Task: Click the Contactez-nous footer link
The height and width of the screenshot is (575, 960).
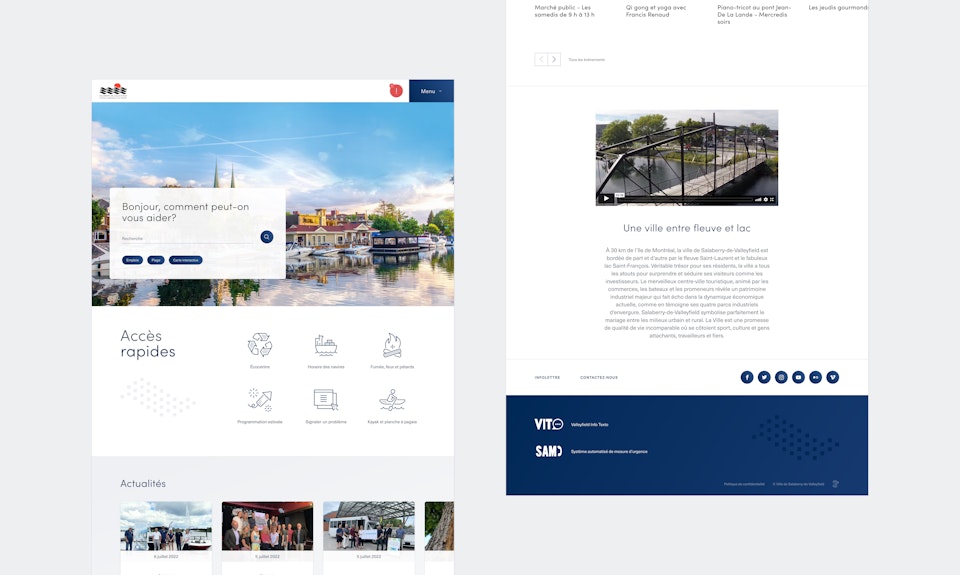Action: (599, 378)
